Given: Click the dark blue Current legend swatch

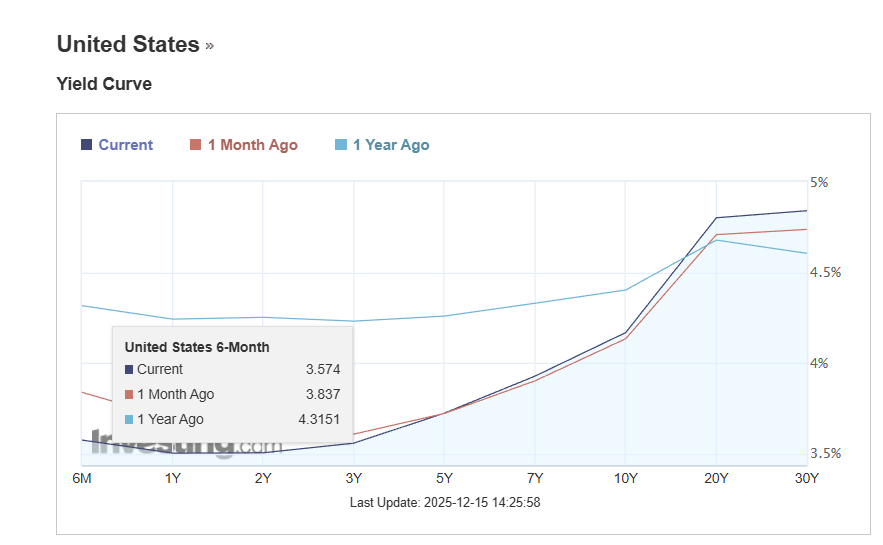Looking at the screenshot, I should (86, 145).
